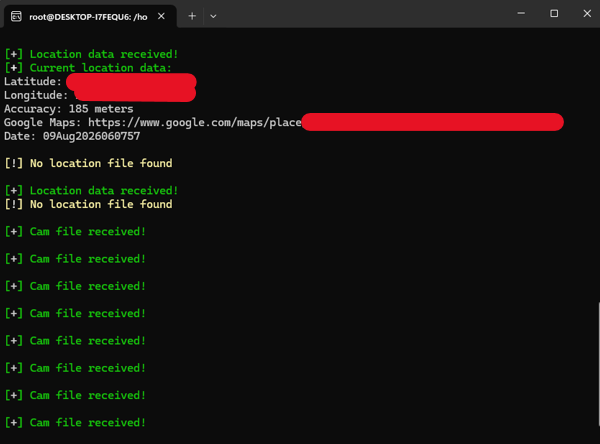Open the Google Maps URL link
Screen dimensions: 600x444
[195, 122]
